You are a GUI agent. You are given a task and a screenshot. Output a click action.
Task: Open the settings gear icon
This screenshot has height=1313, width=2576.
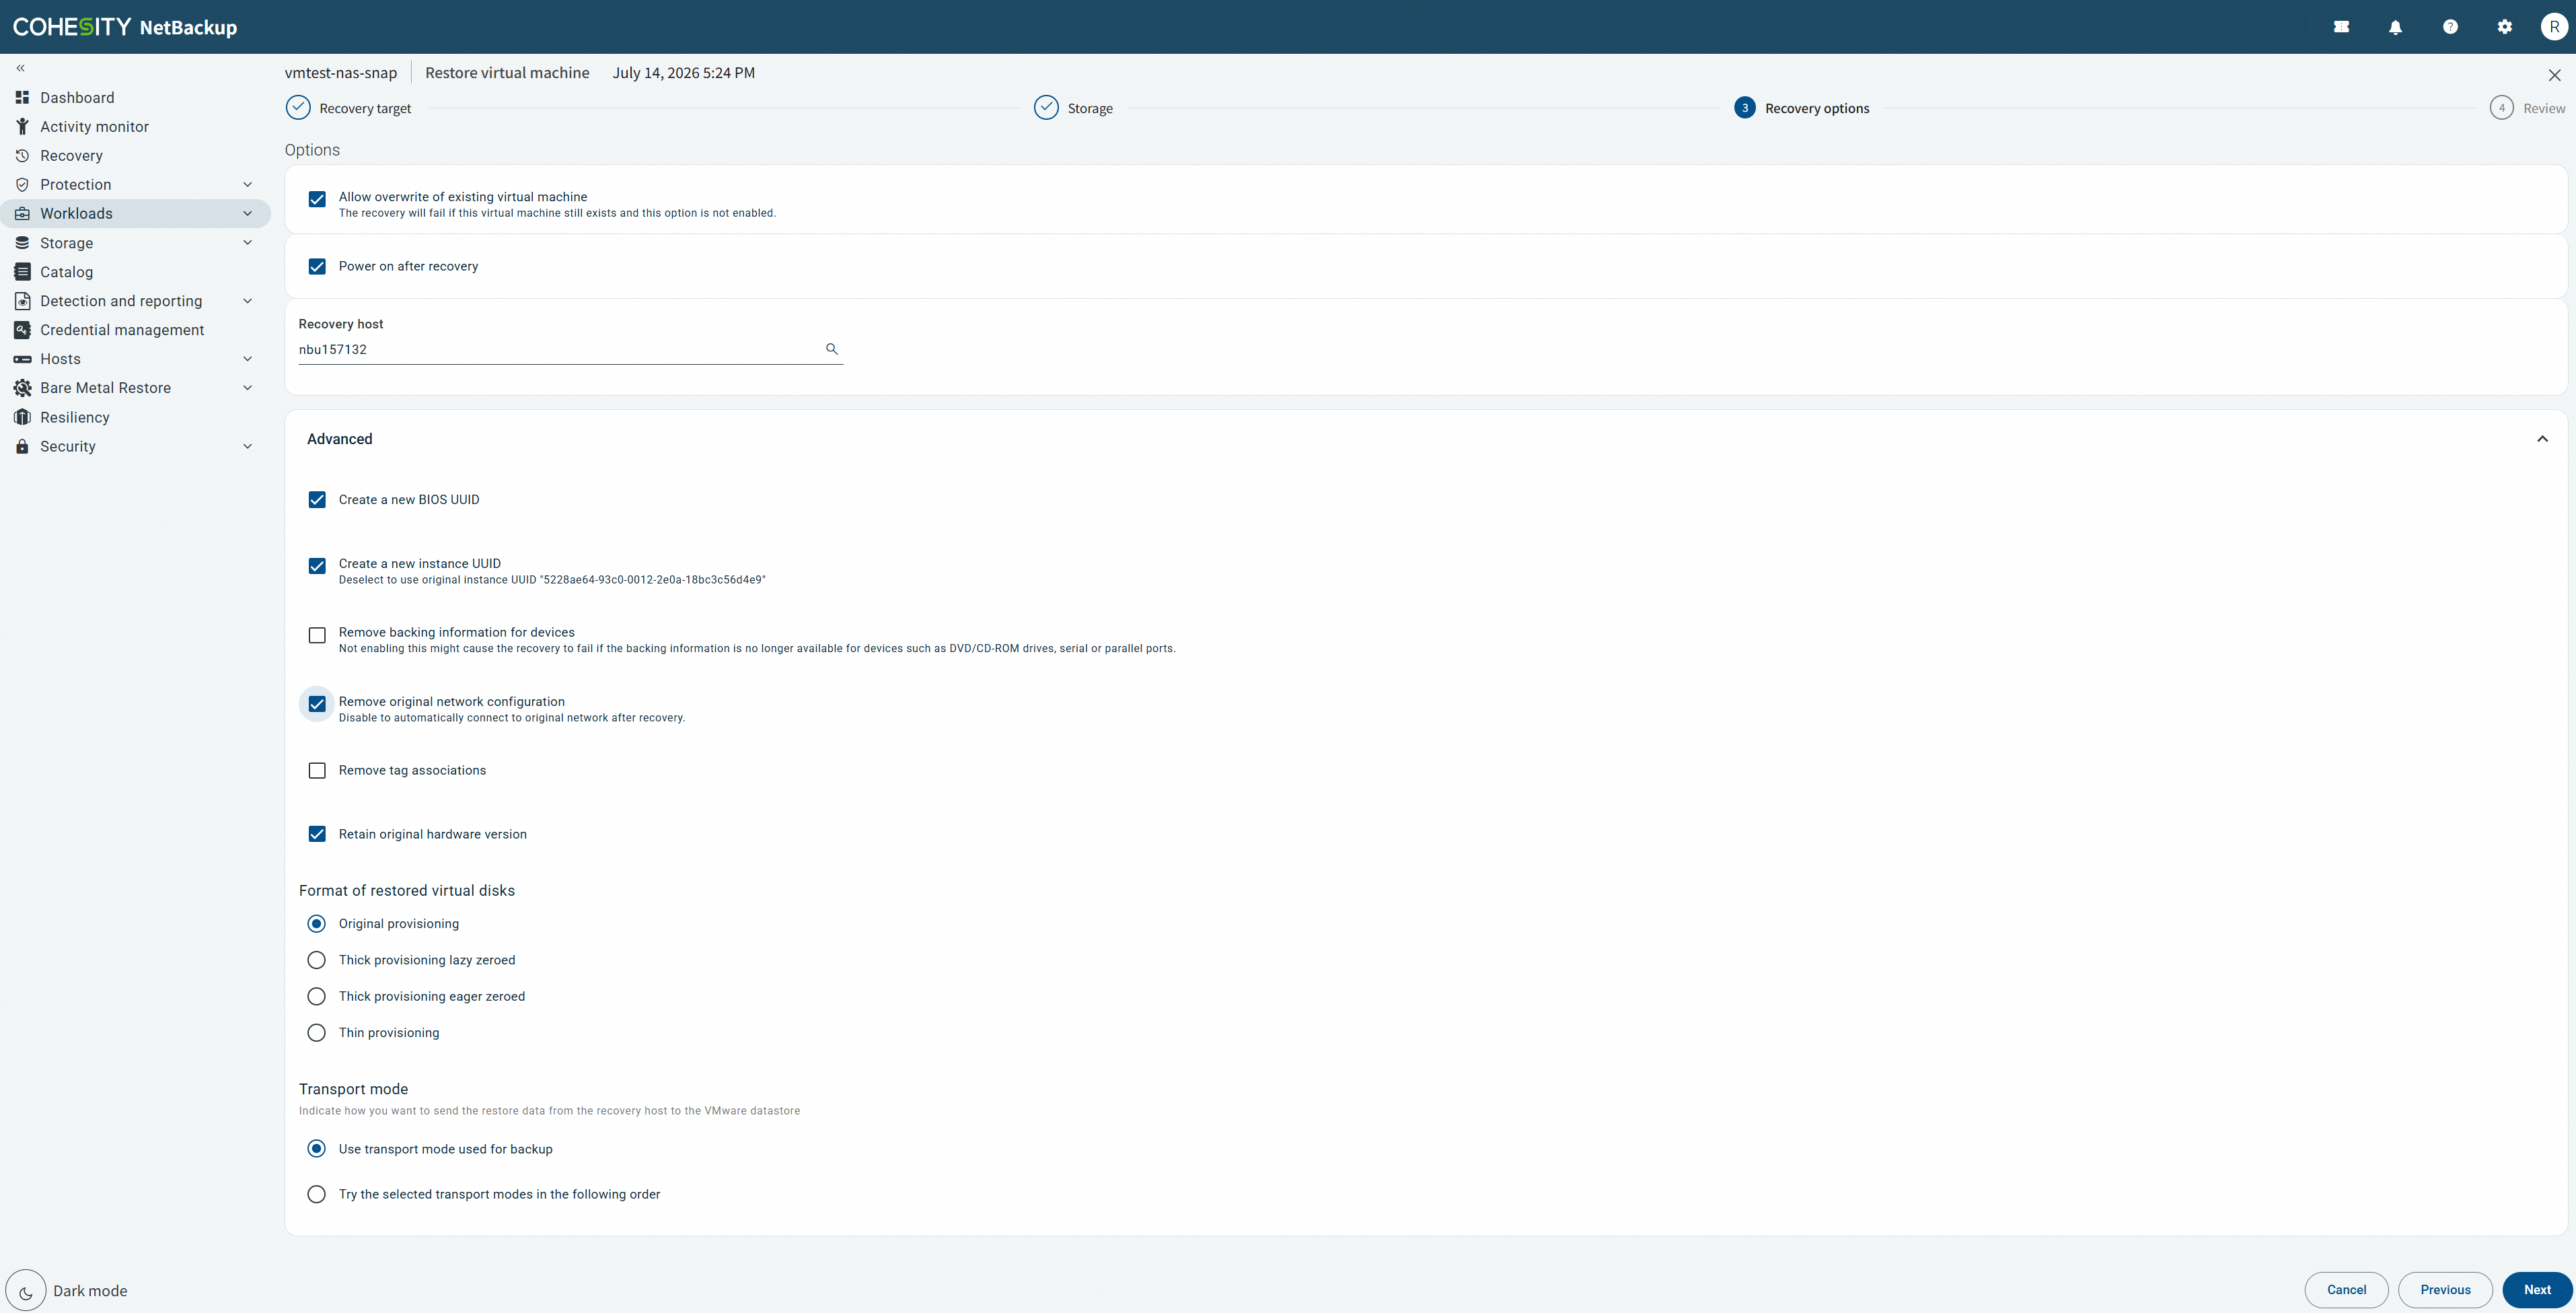[2504, 27]
